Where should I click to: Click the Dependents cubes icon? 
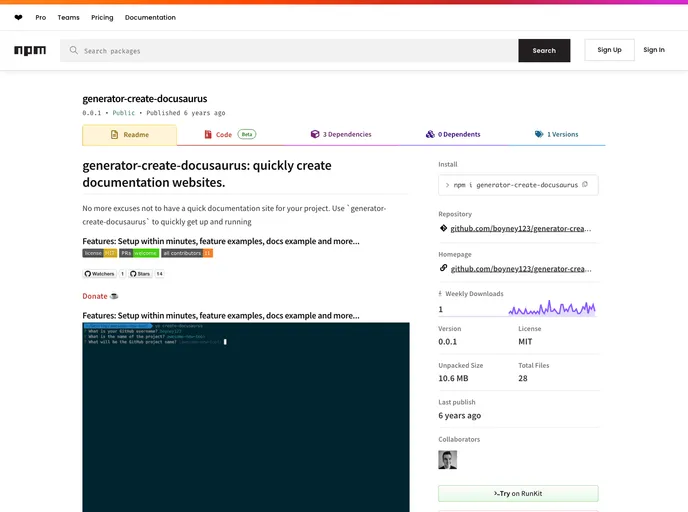click(430, 134)
